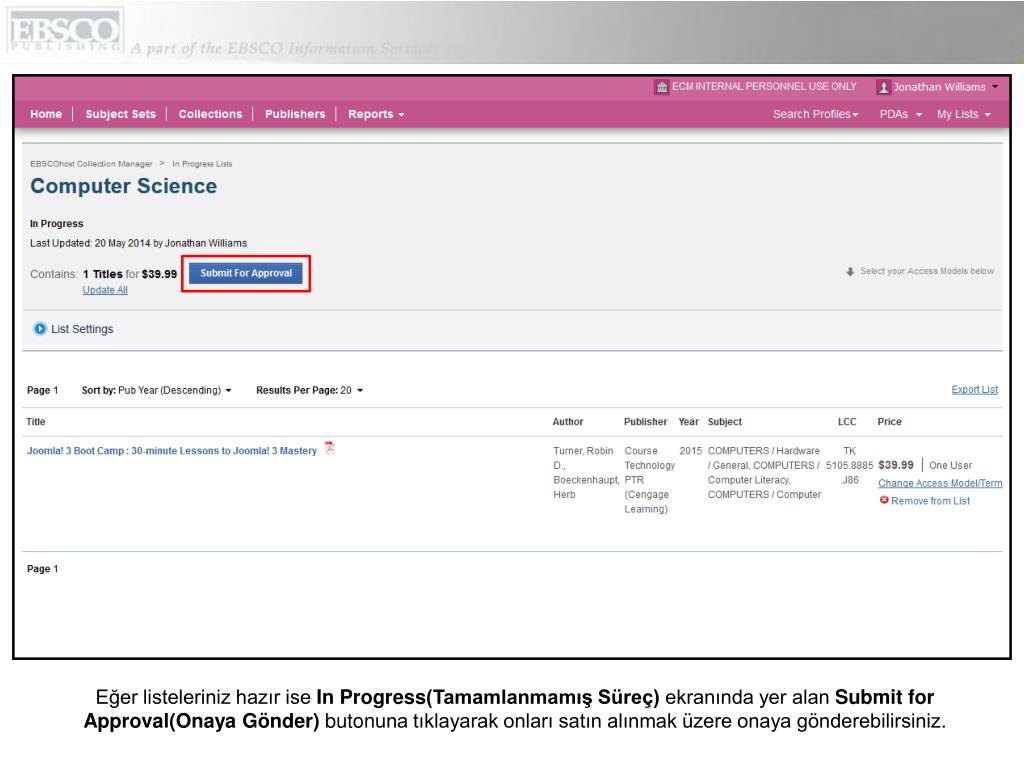This screenshot has height=768, width=1024.
Task: Click the Page 1 label above table
Action: point(42,391)
